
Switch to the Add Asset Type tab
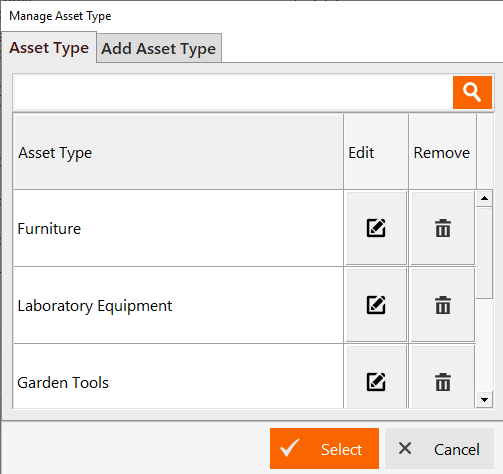pos(159,48)
